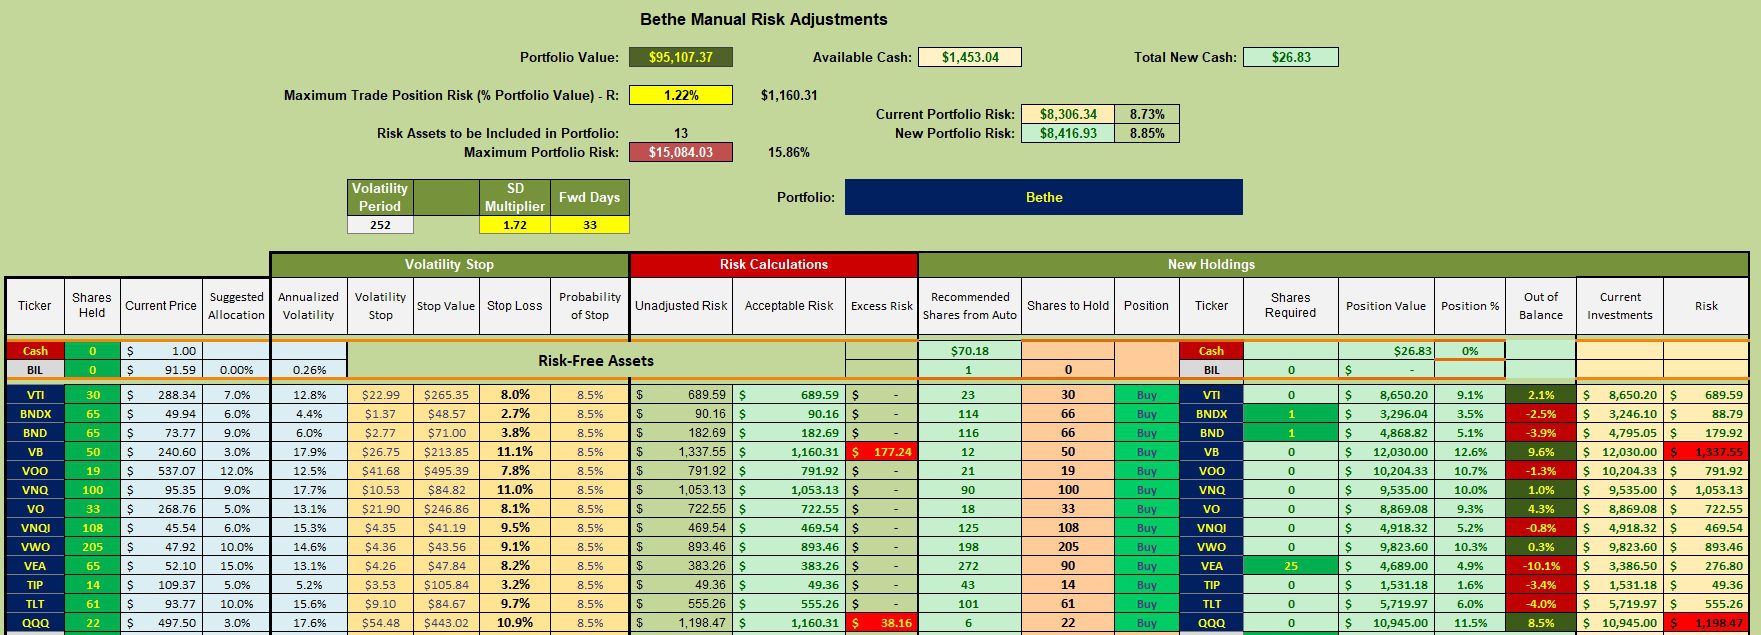This screenshot has width=1761, height=635.
Task: Select the Portfolio Value cell $95,107.37
Action: [x=680, y=57]
